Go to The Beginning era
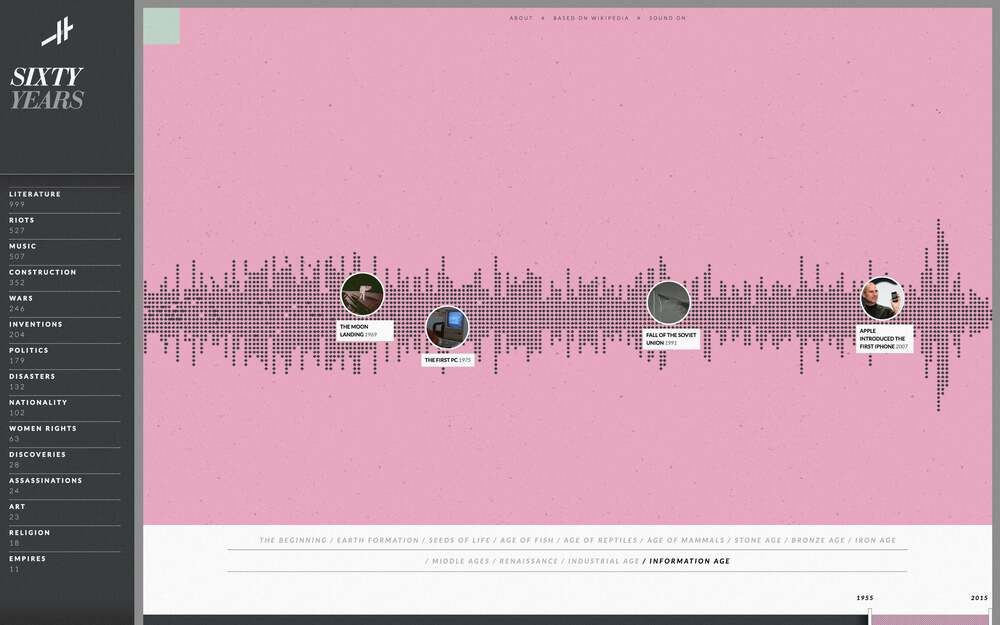The image size is (1000, 625). click(293, 540)
